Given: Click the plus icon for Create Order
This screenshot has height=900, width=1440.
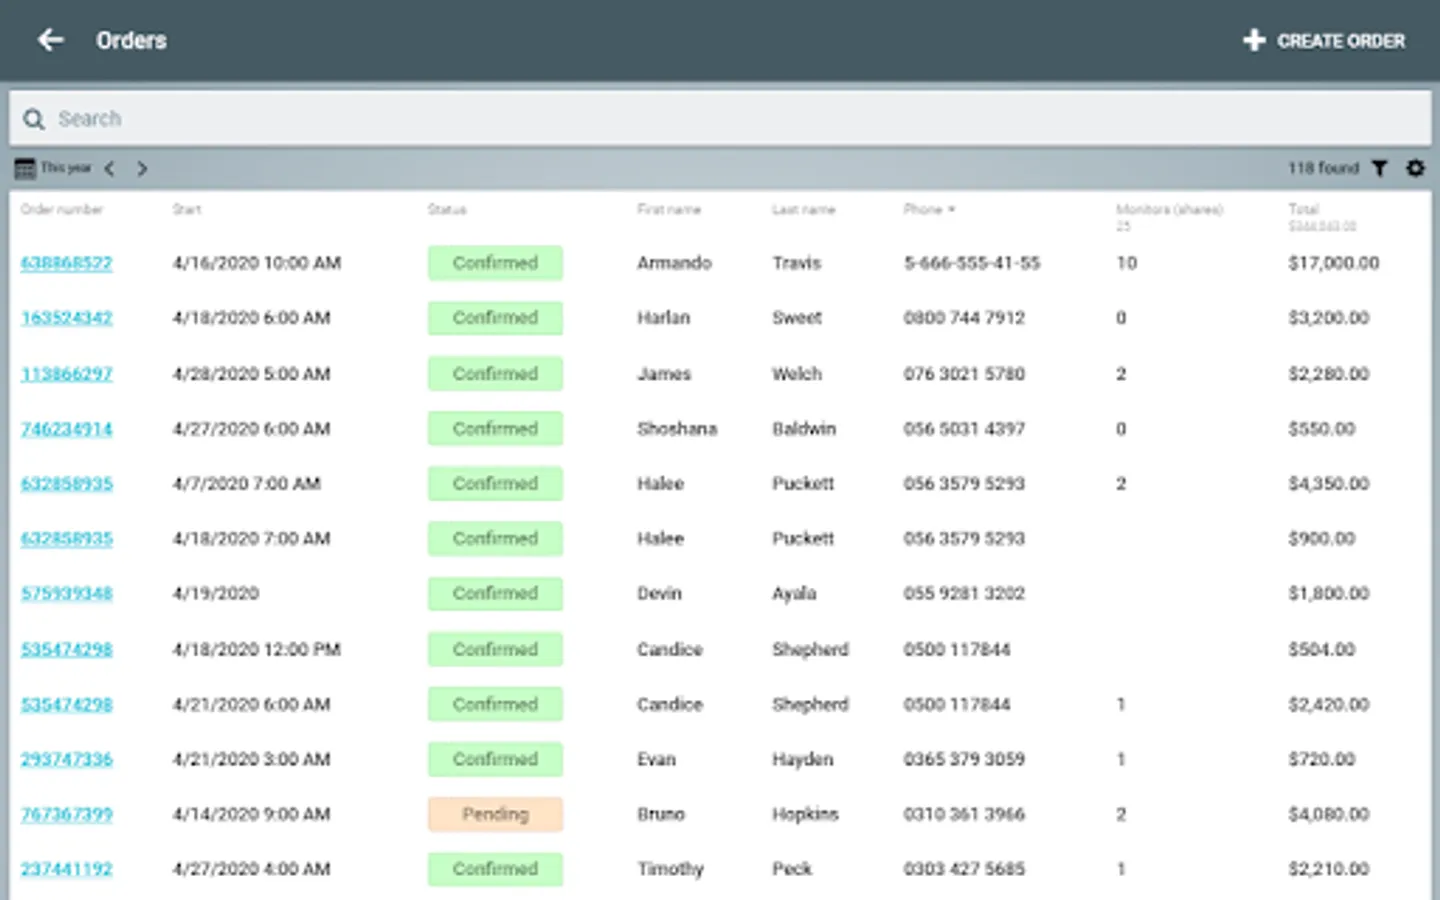Looking at the screenshot, I should pyautogui.click(x=1254, y=41).
